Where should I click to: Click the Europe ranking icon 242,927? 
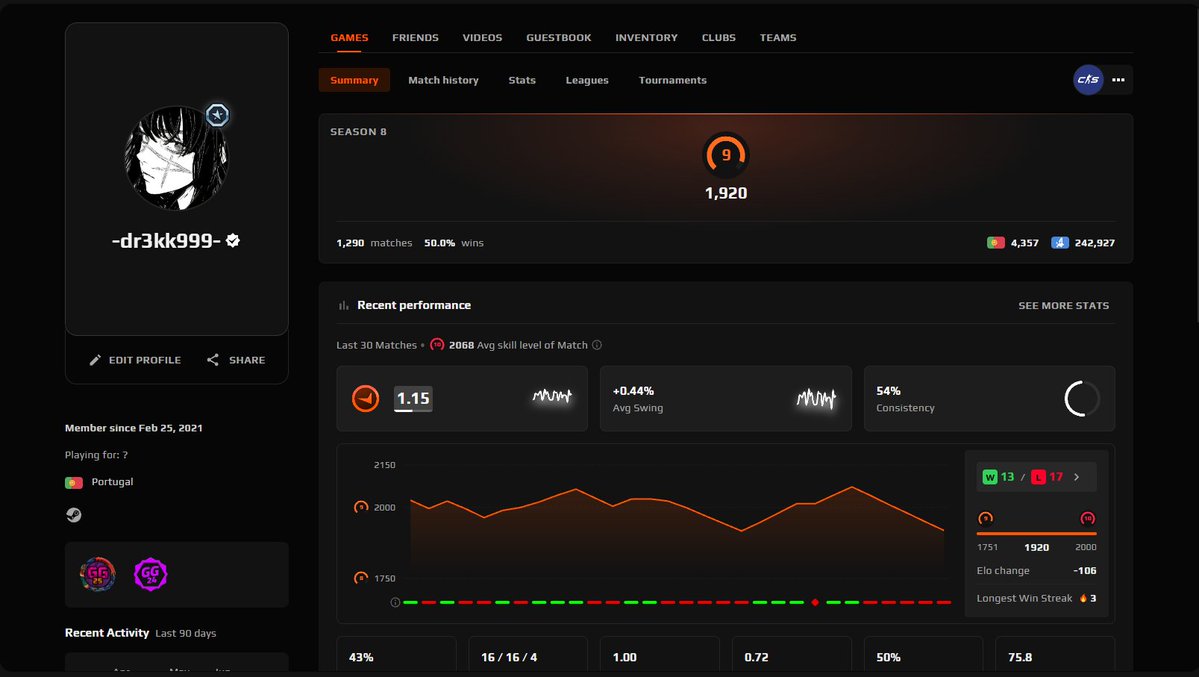pyautogui.click(x=1060, y=242)
